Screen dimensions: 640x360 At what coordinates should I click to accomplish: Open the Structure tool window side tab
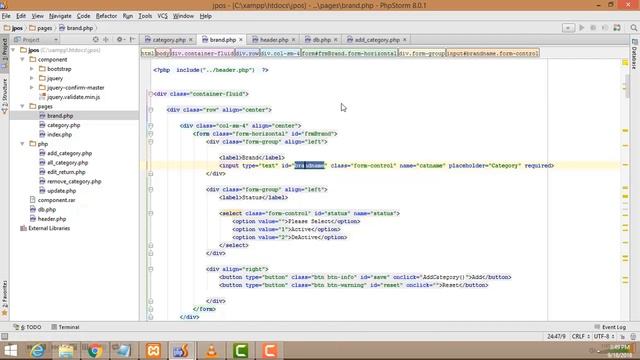pyautogui.click(x=4, y=95)
